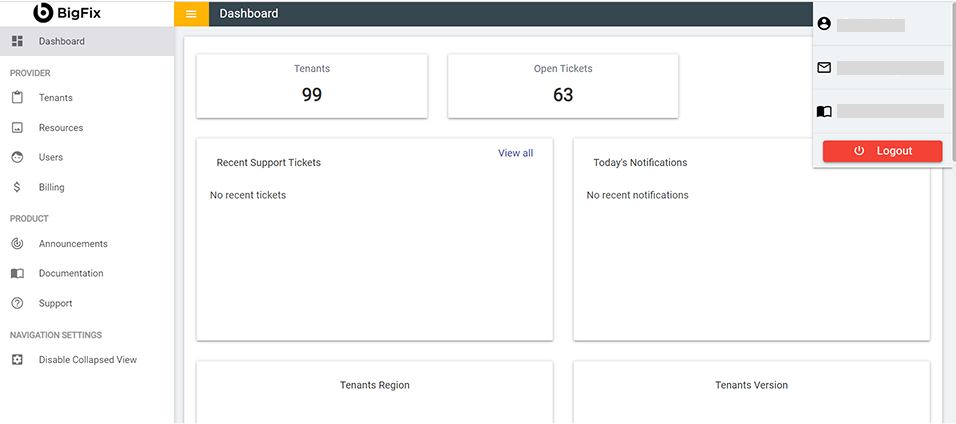Click the 'No recent tickets' text
This screenshot has width=956, height=424.
click(x=248, y=195)
